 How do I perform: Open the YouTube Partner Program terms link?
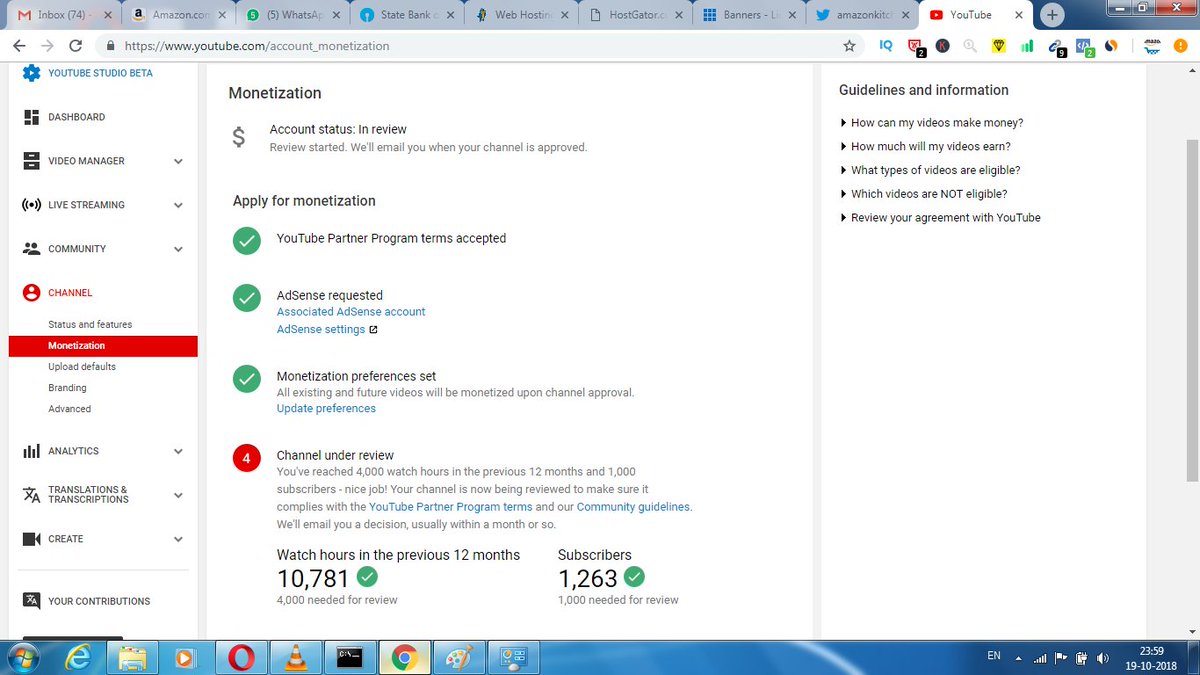[x=451, y=507]
